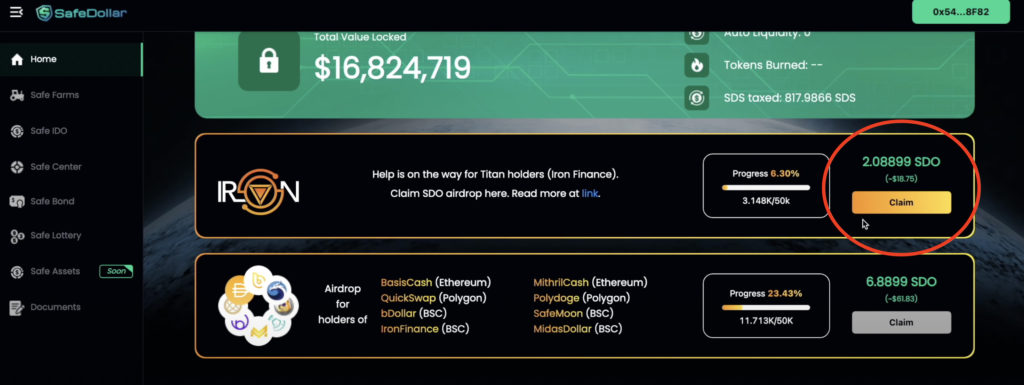This screenshot has height=385, width=1024.
Task: Open the wallet address 0x54...8F82 button
Action: tap(960, 12)
